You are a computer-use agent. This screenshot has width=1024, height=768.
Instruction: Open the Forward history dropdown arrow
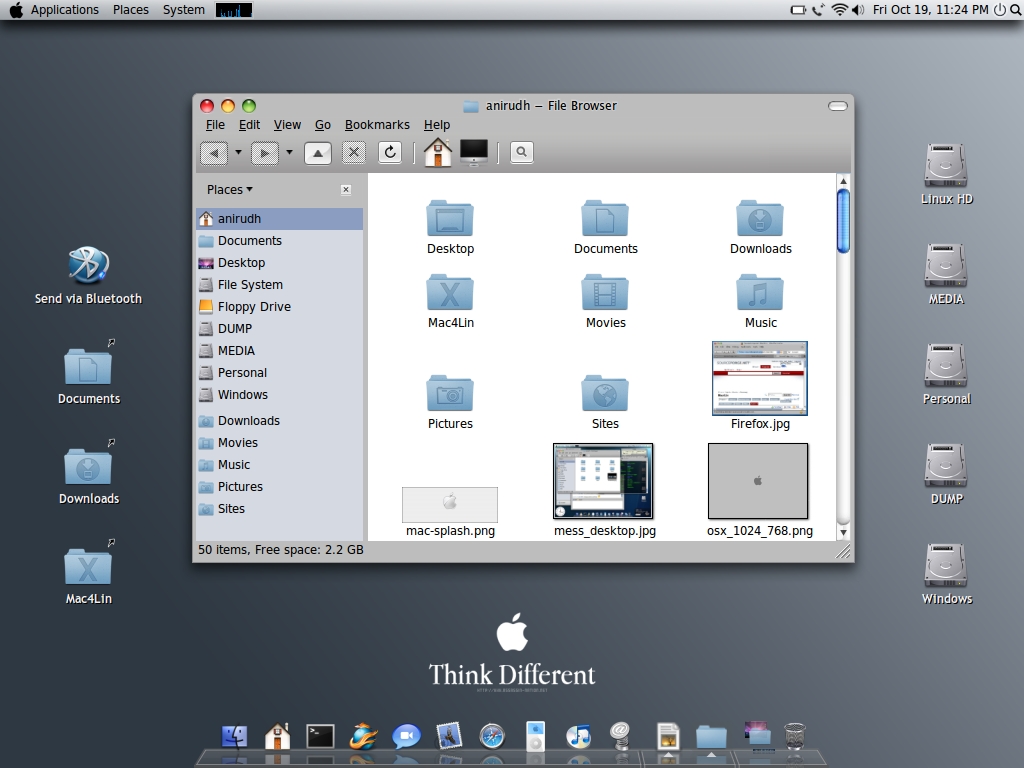coord(289,153)
